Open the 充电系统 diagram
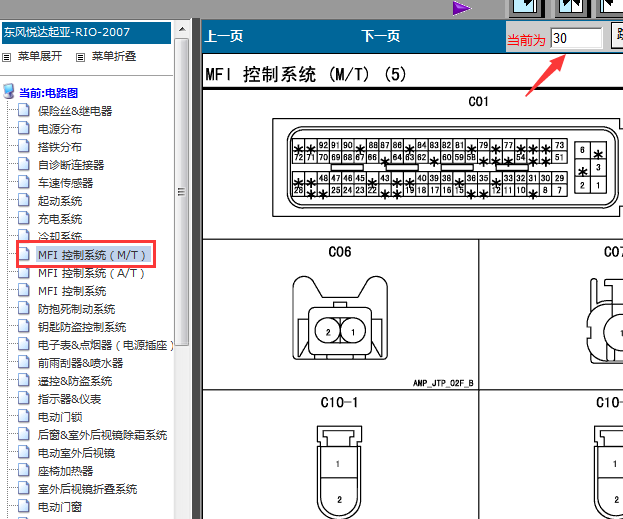This screenshot has width=623, height=519. click(x=60, y=219)
